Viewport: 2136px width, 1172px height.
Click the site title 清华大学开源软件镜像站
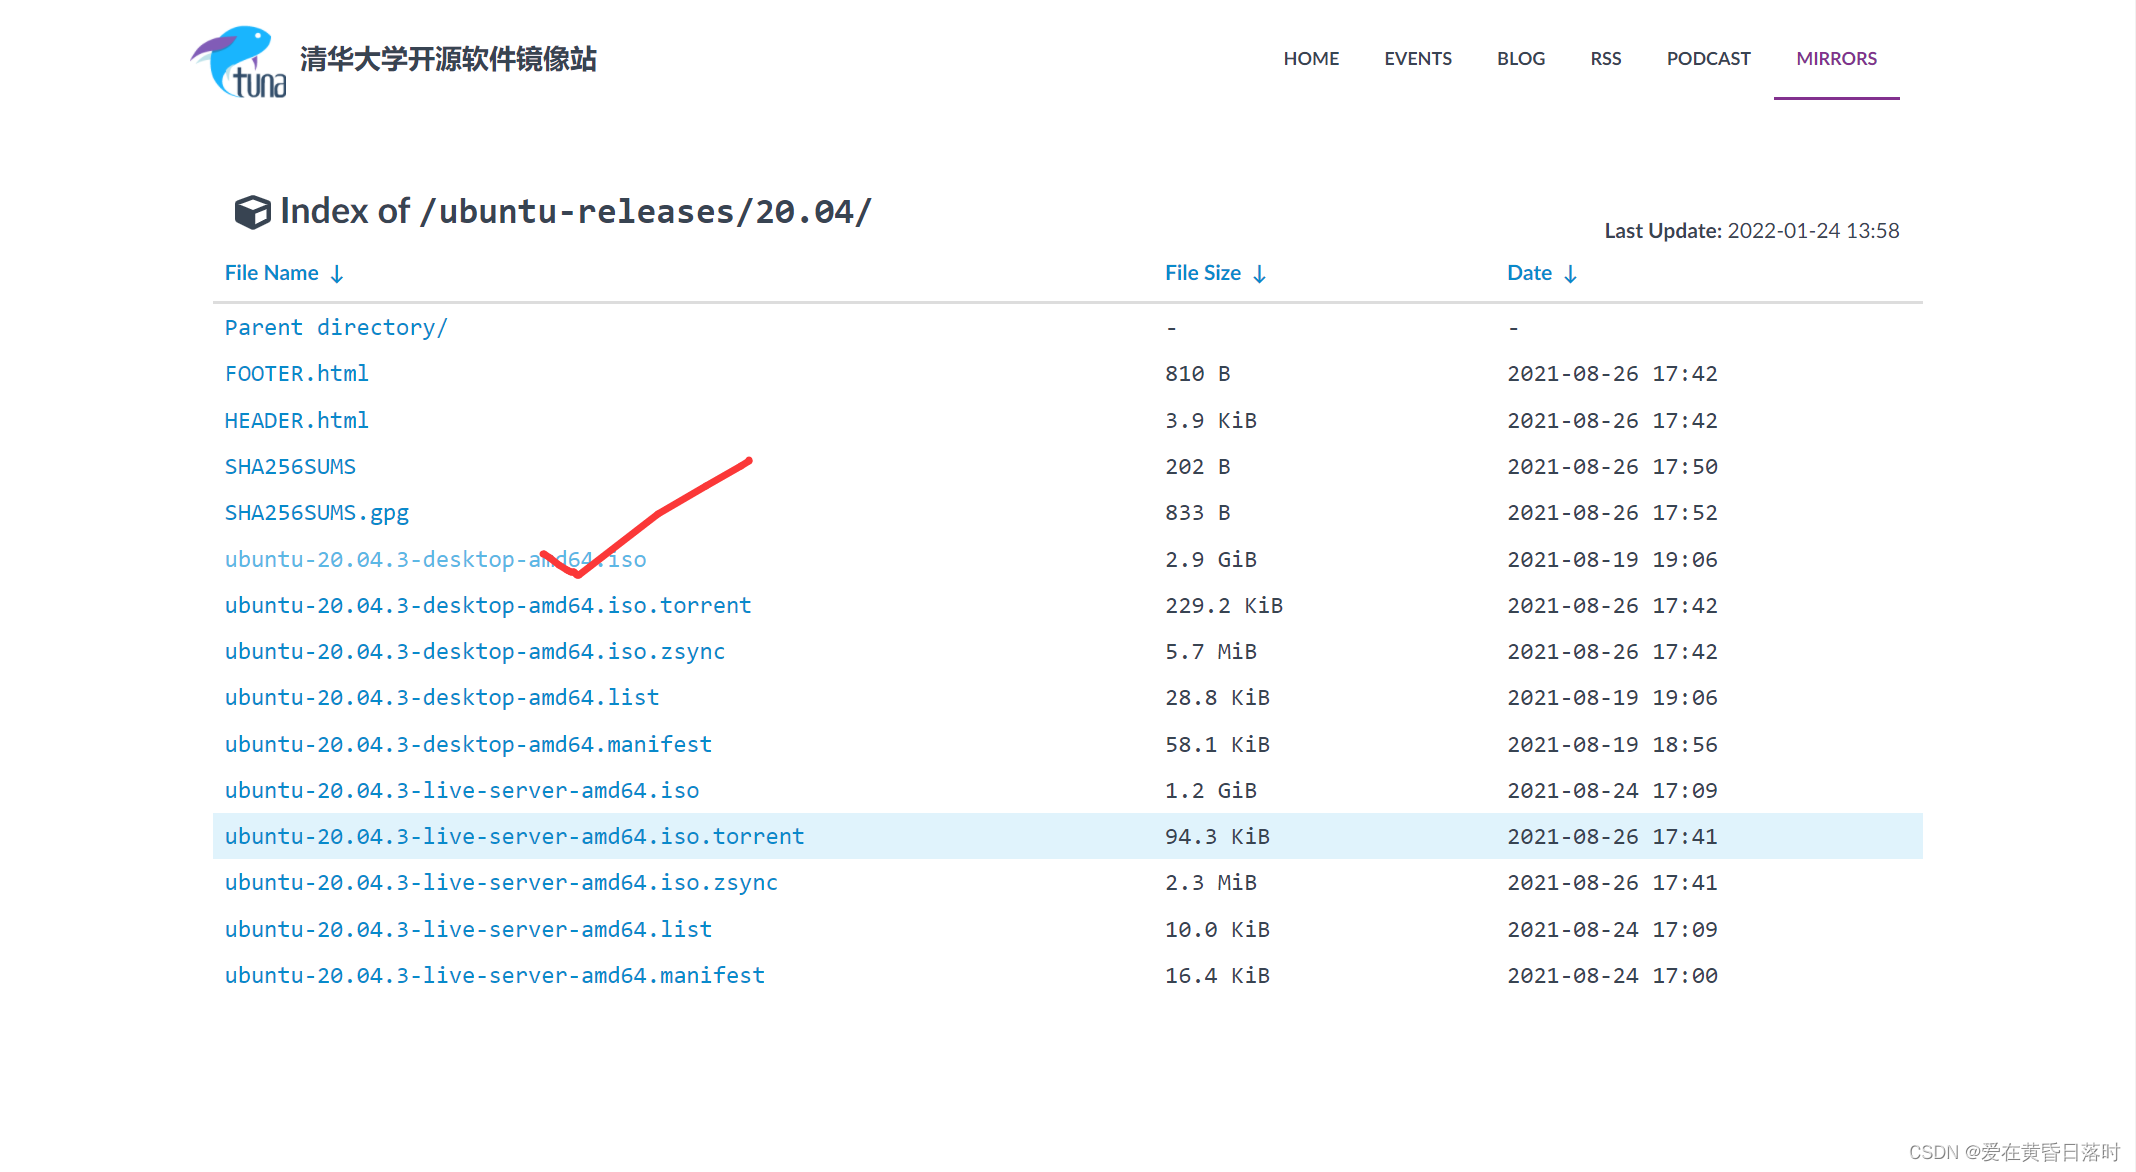448,59
